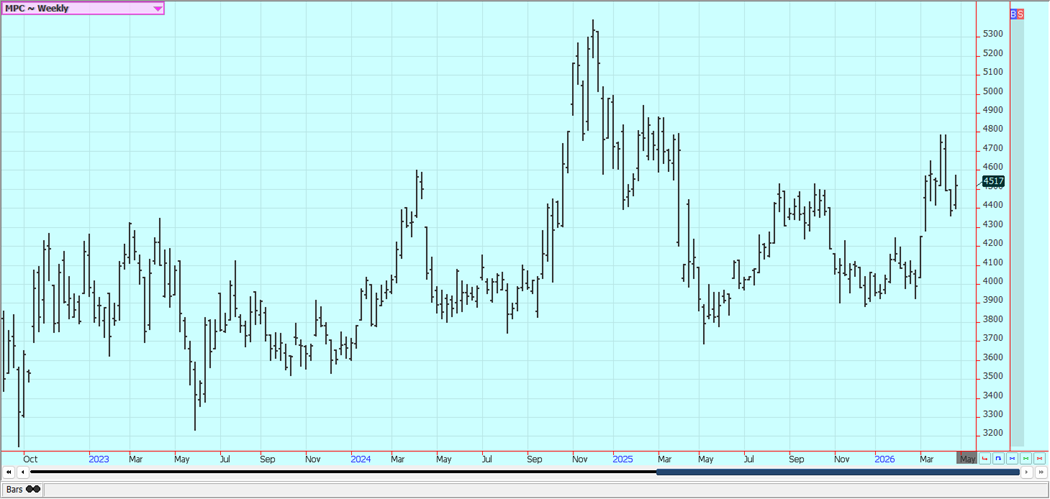Click the binoculars icon on Bars tab

click(32, 490)
